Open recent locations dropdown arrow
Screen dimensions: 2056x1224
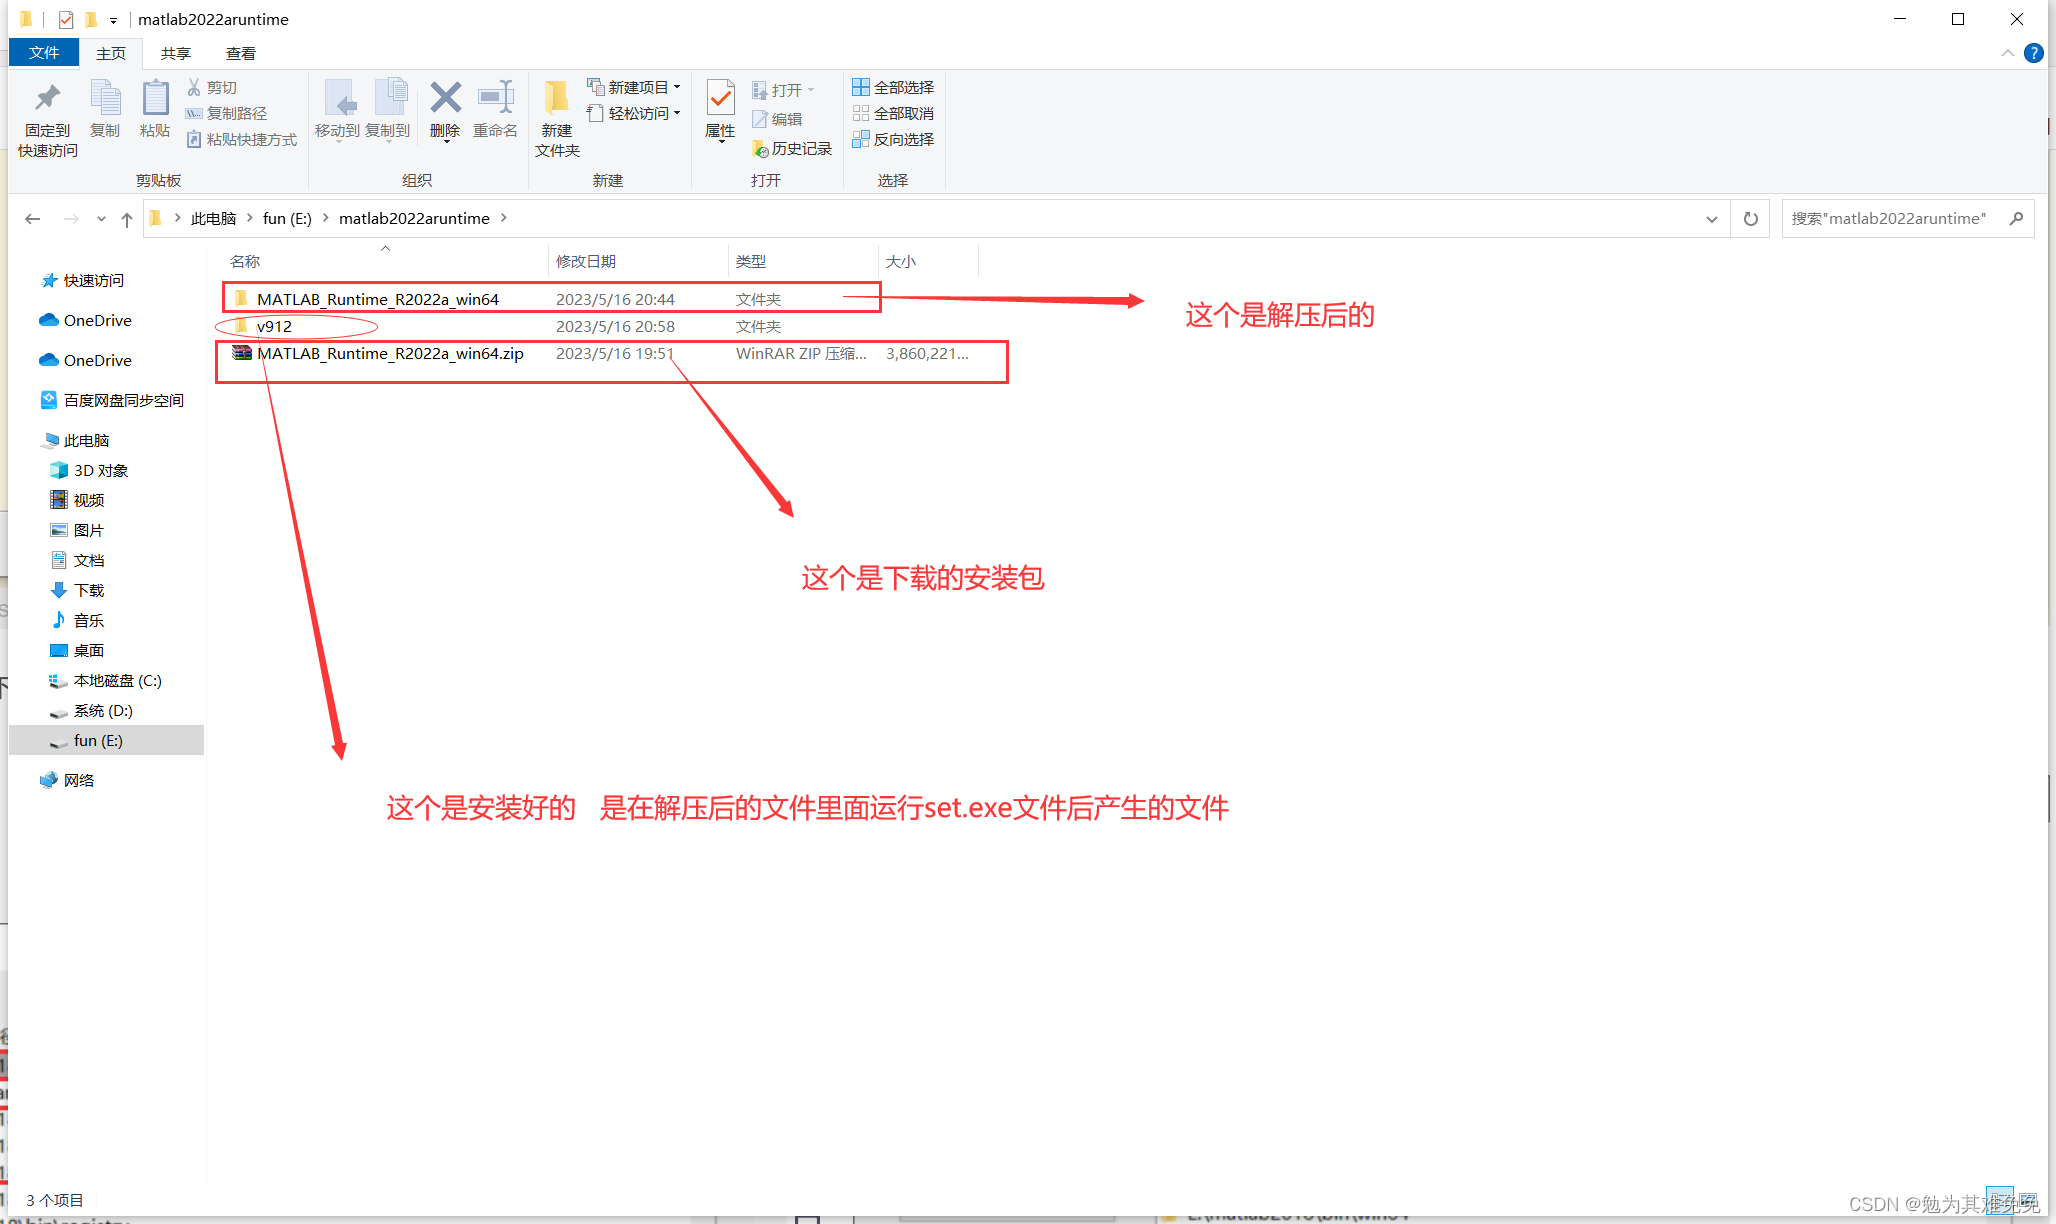click(101, 219)
